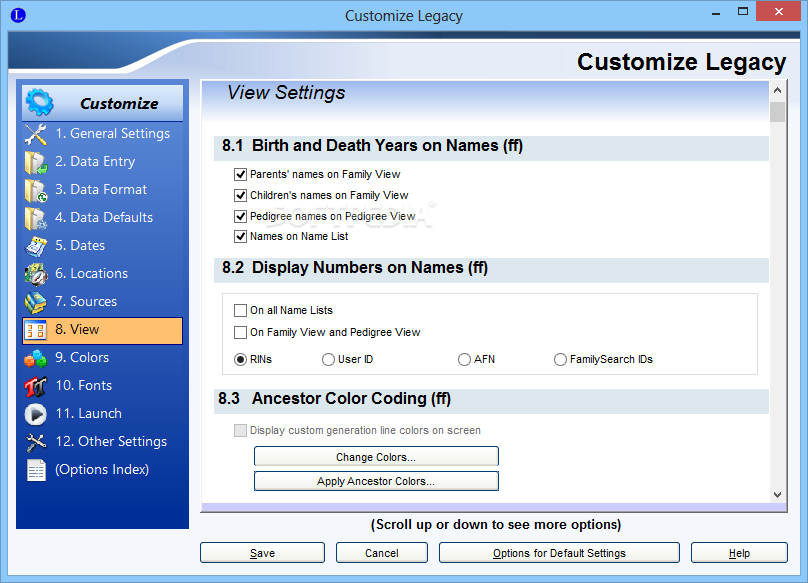Viewport: 808px width, 583px height.
Task: Toggle Pedigree names on Pedigree View
Action: (240, 216)
